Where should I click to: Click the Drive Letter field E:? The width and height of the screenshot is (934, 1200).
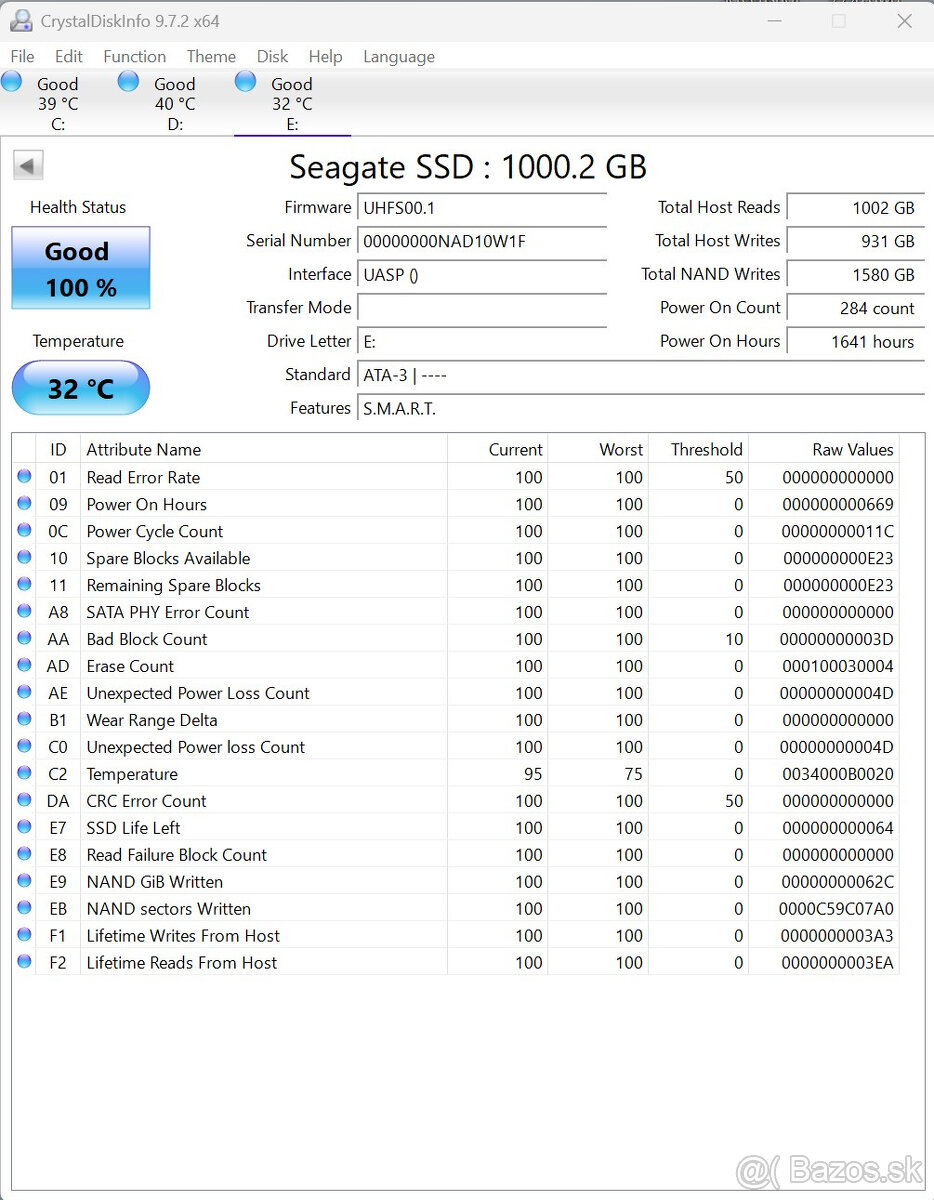click(x=482, y=342)
